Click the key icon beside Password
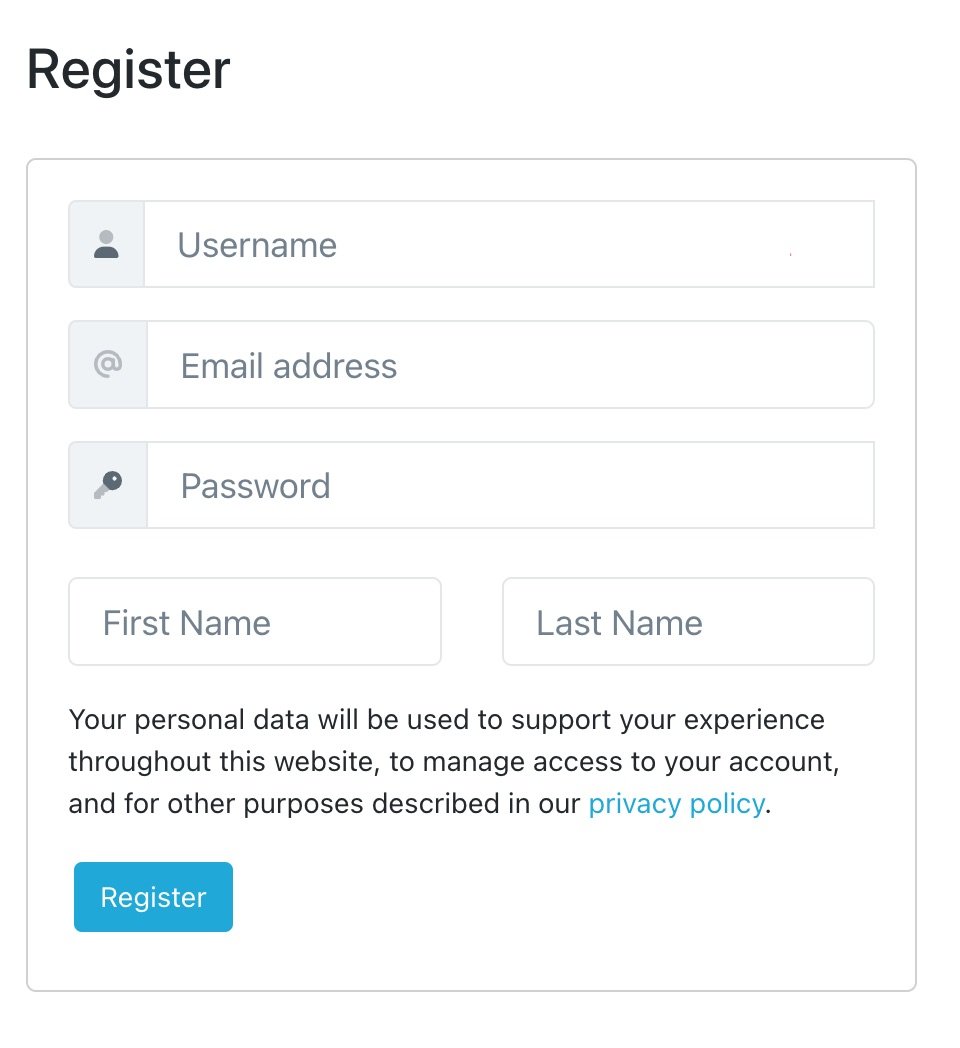This screenshot has height=1048, width=960. pyautogui.click(x=108, y=485)
